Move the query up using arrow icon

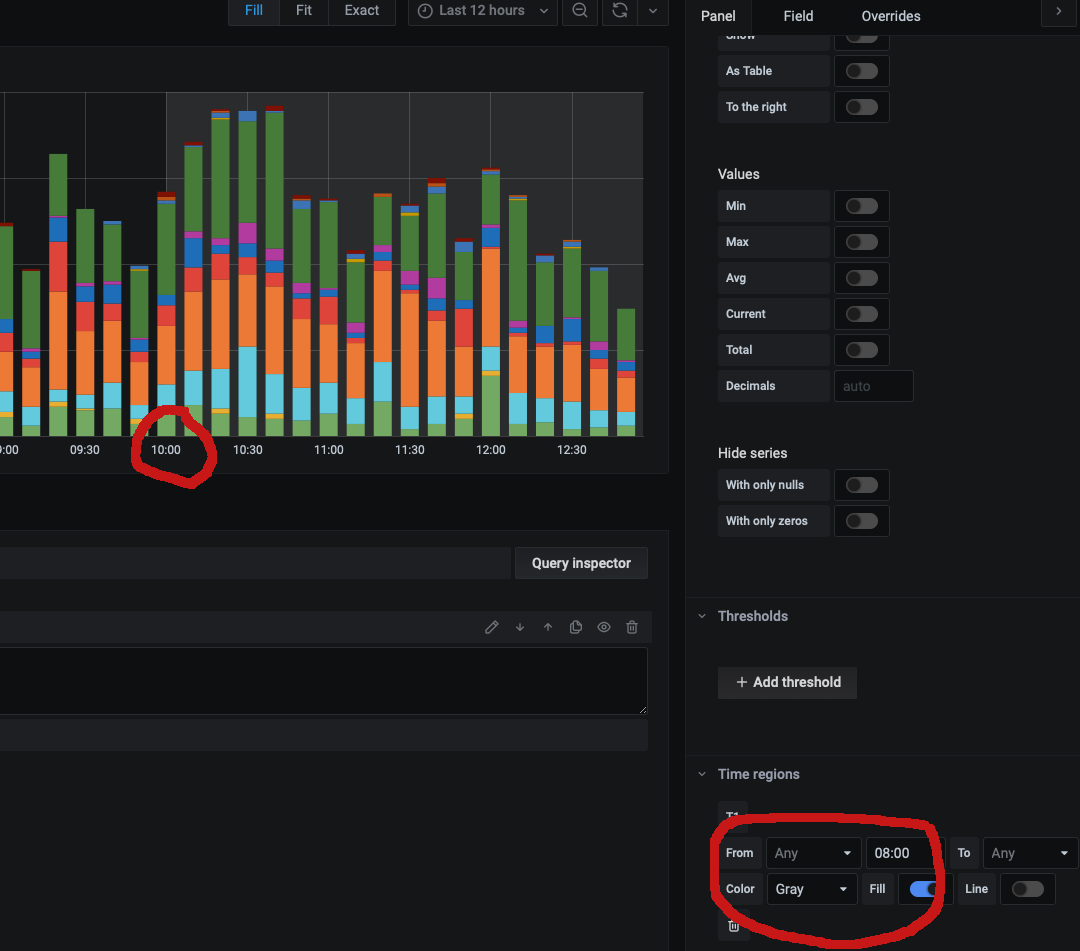tap(548, 626)
